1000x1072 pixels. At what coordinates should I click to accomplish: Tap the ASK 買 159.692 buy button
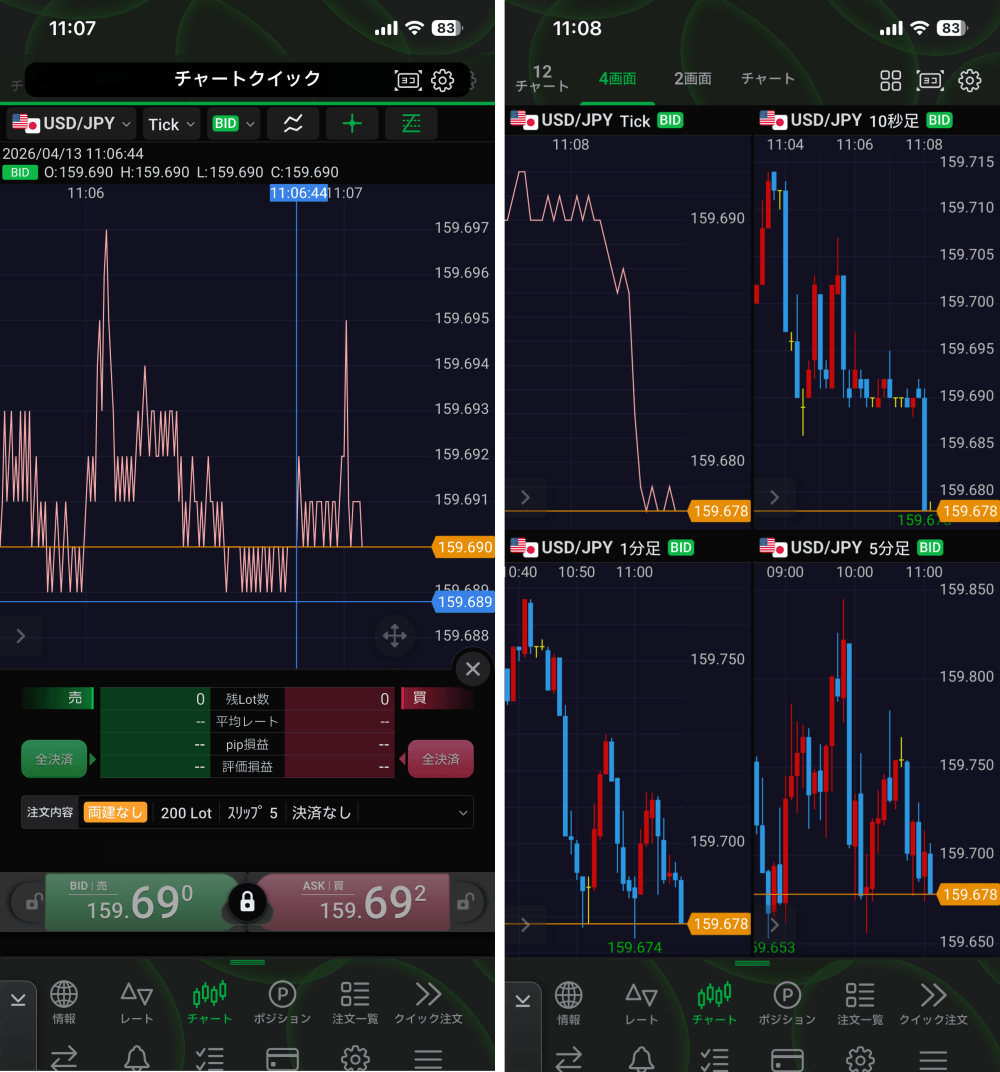click(x=355, y=902)
